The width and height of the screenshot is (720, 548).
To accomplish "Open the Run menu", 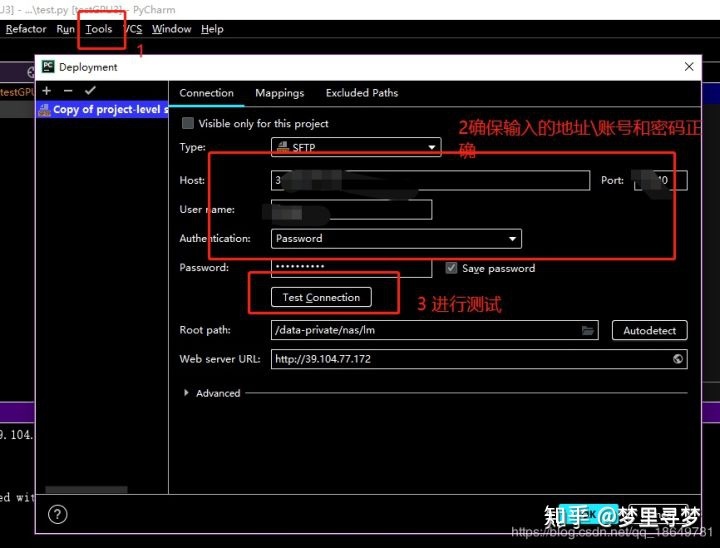I will click(65, 29).
